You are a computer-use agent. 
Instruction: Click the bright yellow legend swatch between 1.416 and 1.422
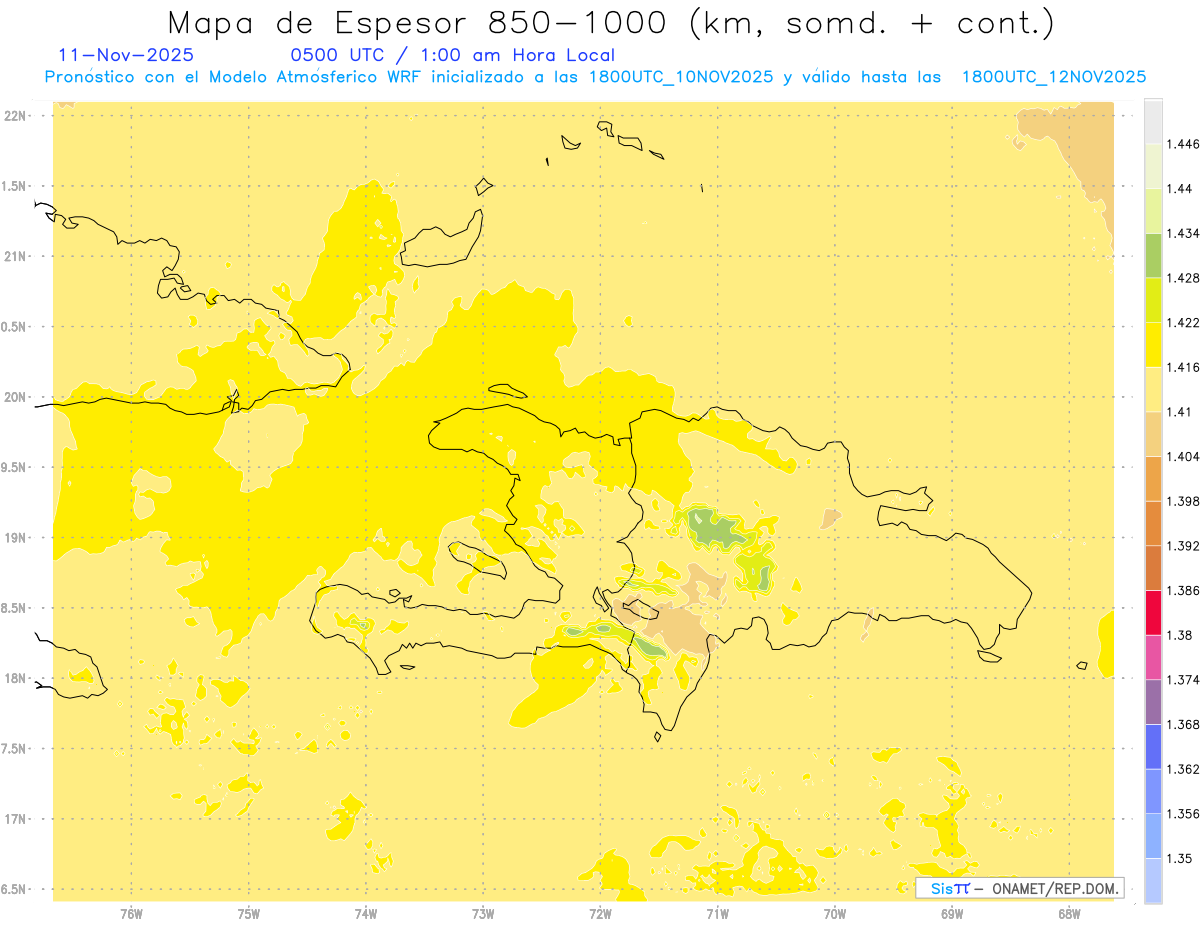coord(1153,345)
